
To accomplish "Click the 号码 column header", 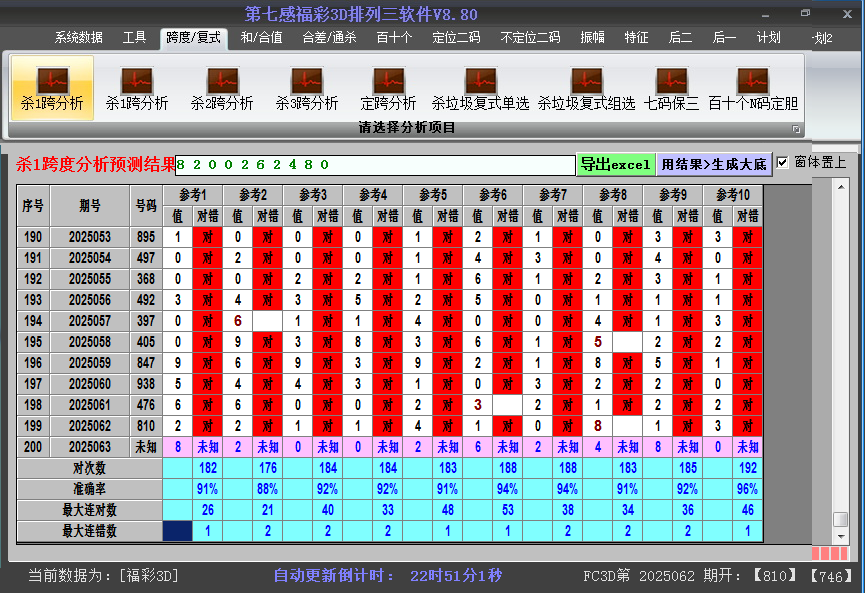I will click(146, 206).
